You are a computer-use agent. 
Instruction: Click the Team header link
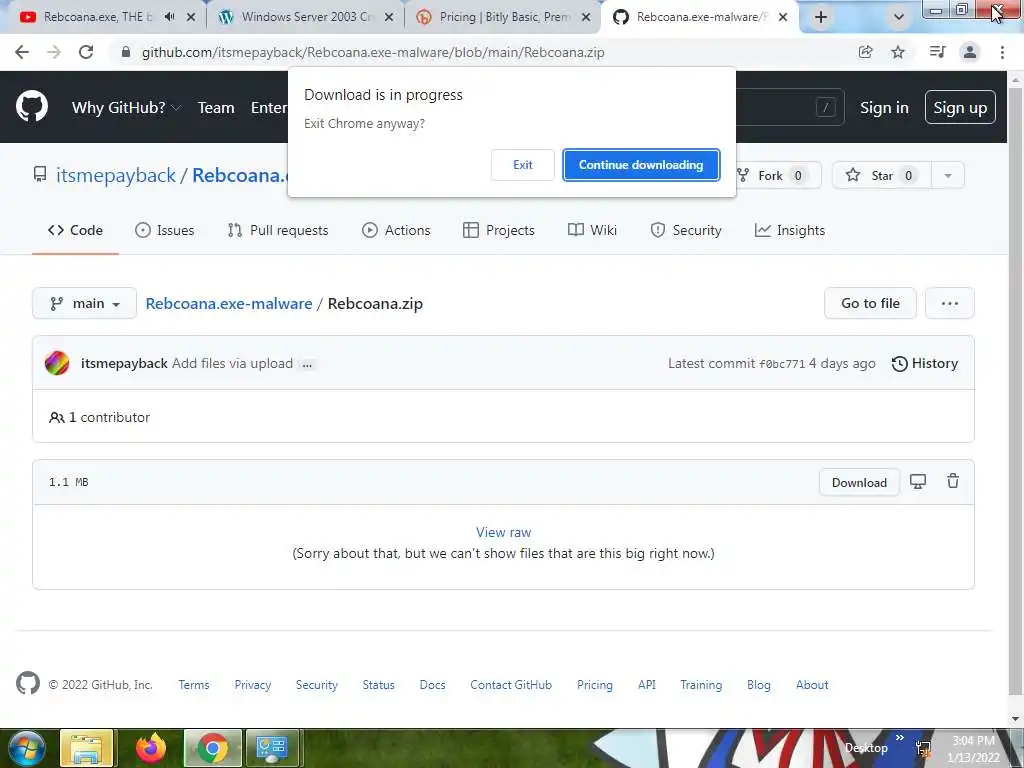(x=216, y=108)
